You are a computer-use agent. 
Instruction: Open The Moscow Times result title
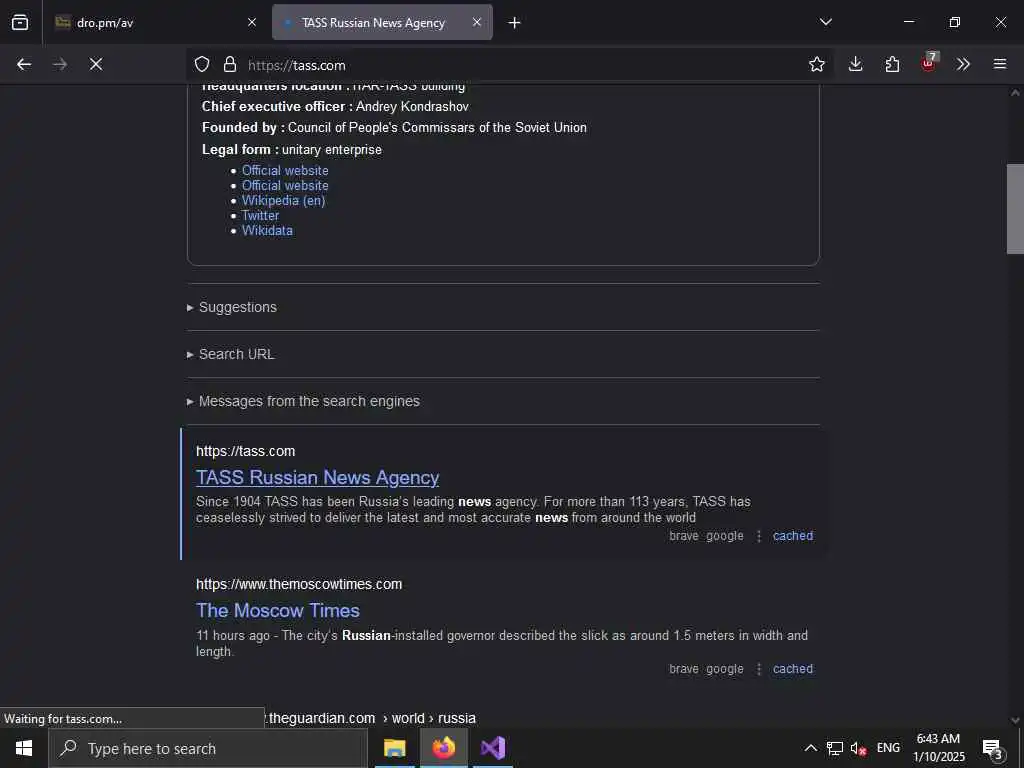click(x=278, y=610)
